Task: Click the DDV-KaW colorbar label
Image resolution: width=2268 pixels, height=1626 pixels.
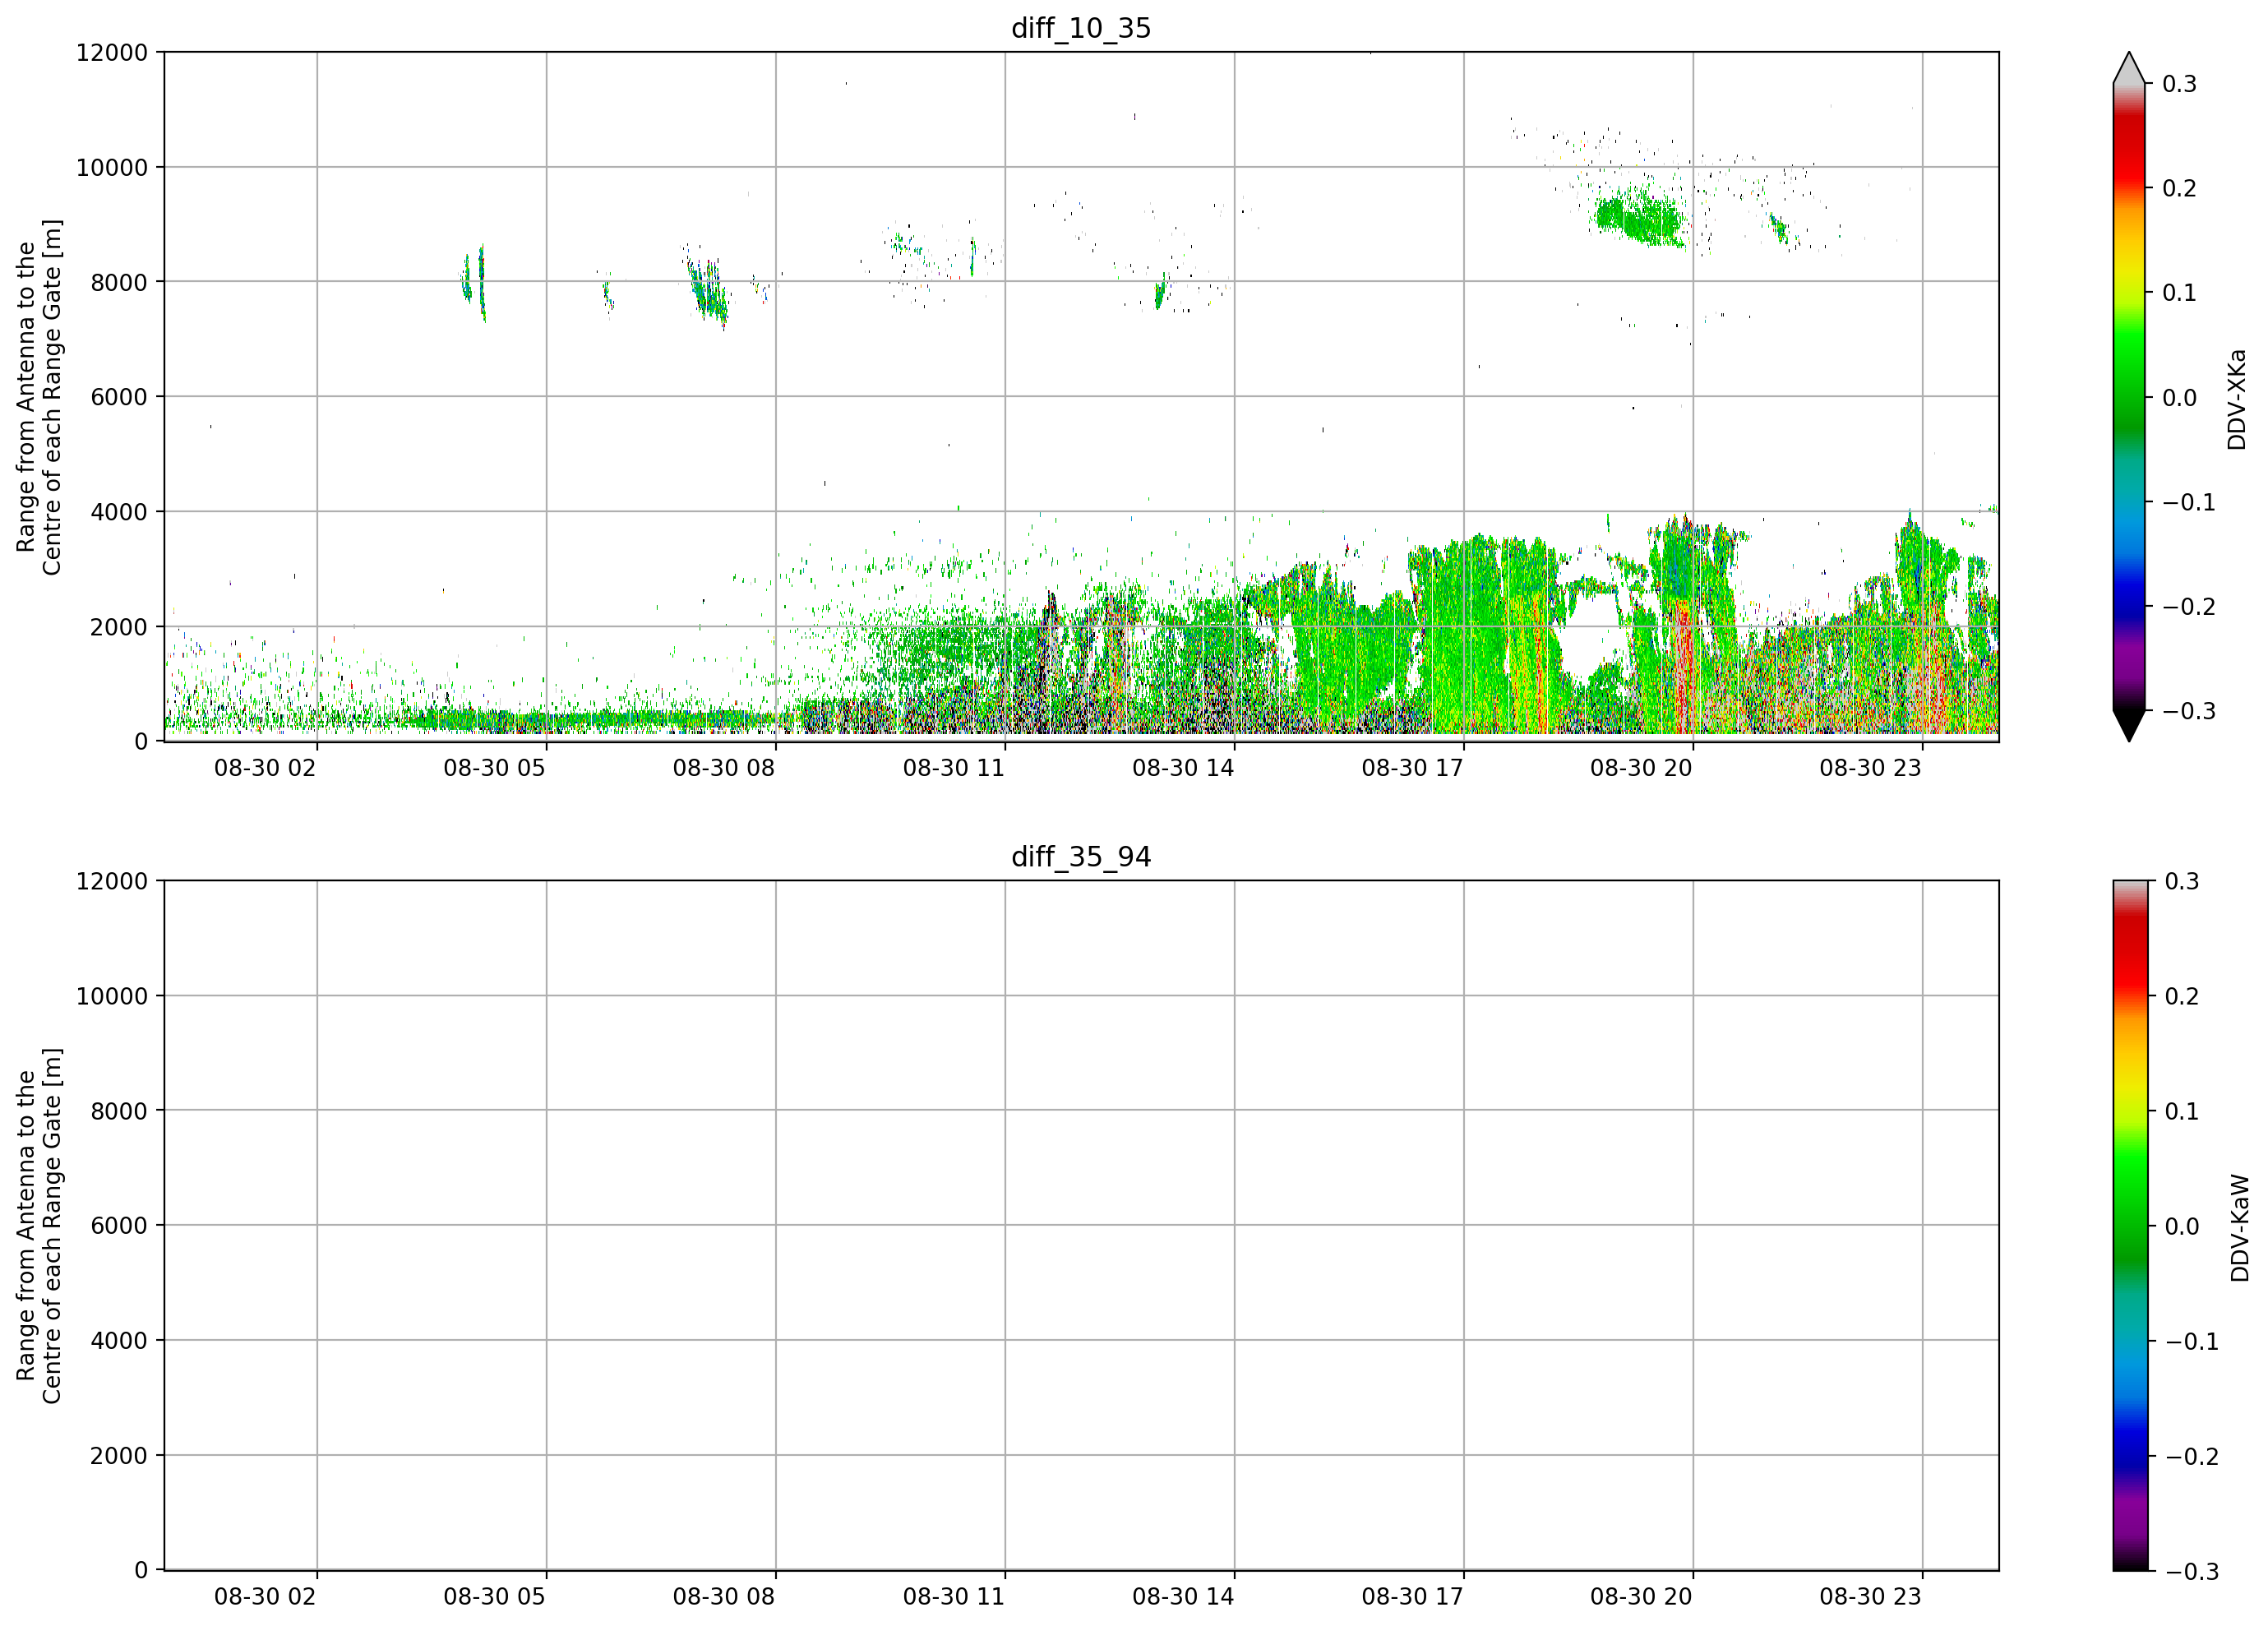Action: (x=2239, y=1228)
